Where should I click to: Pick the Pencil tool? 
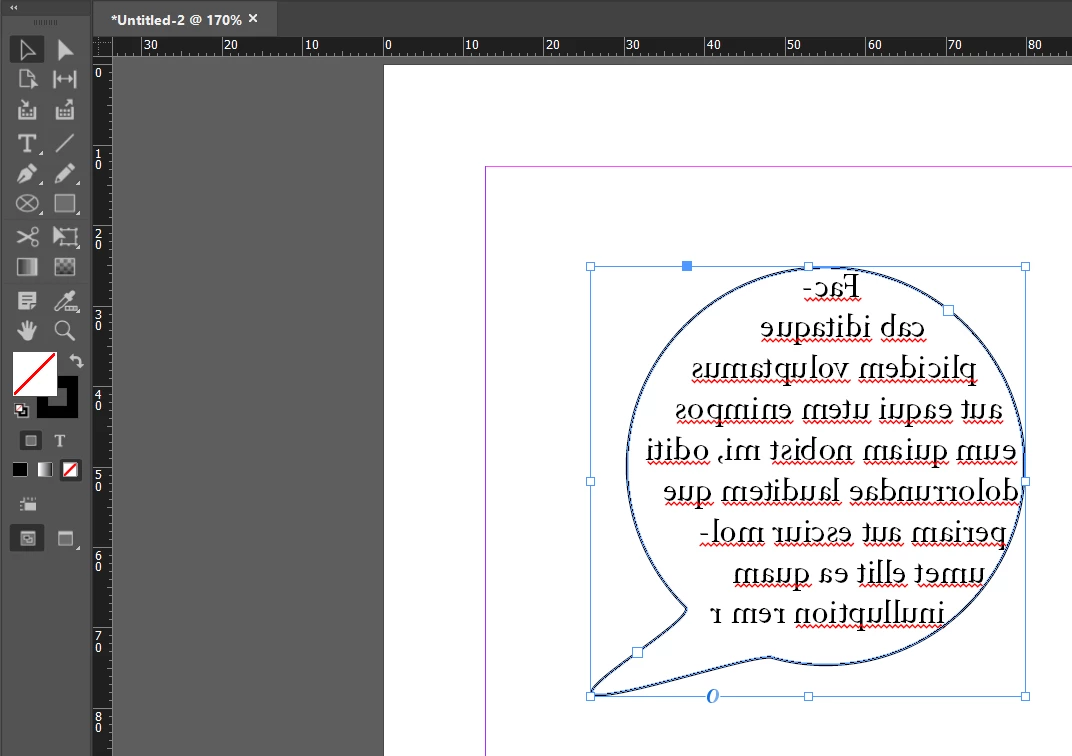65,174
